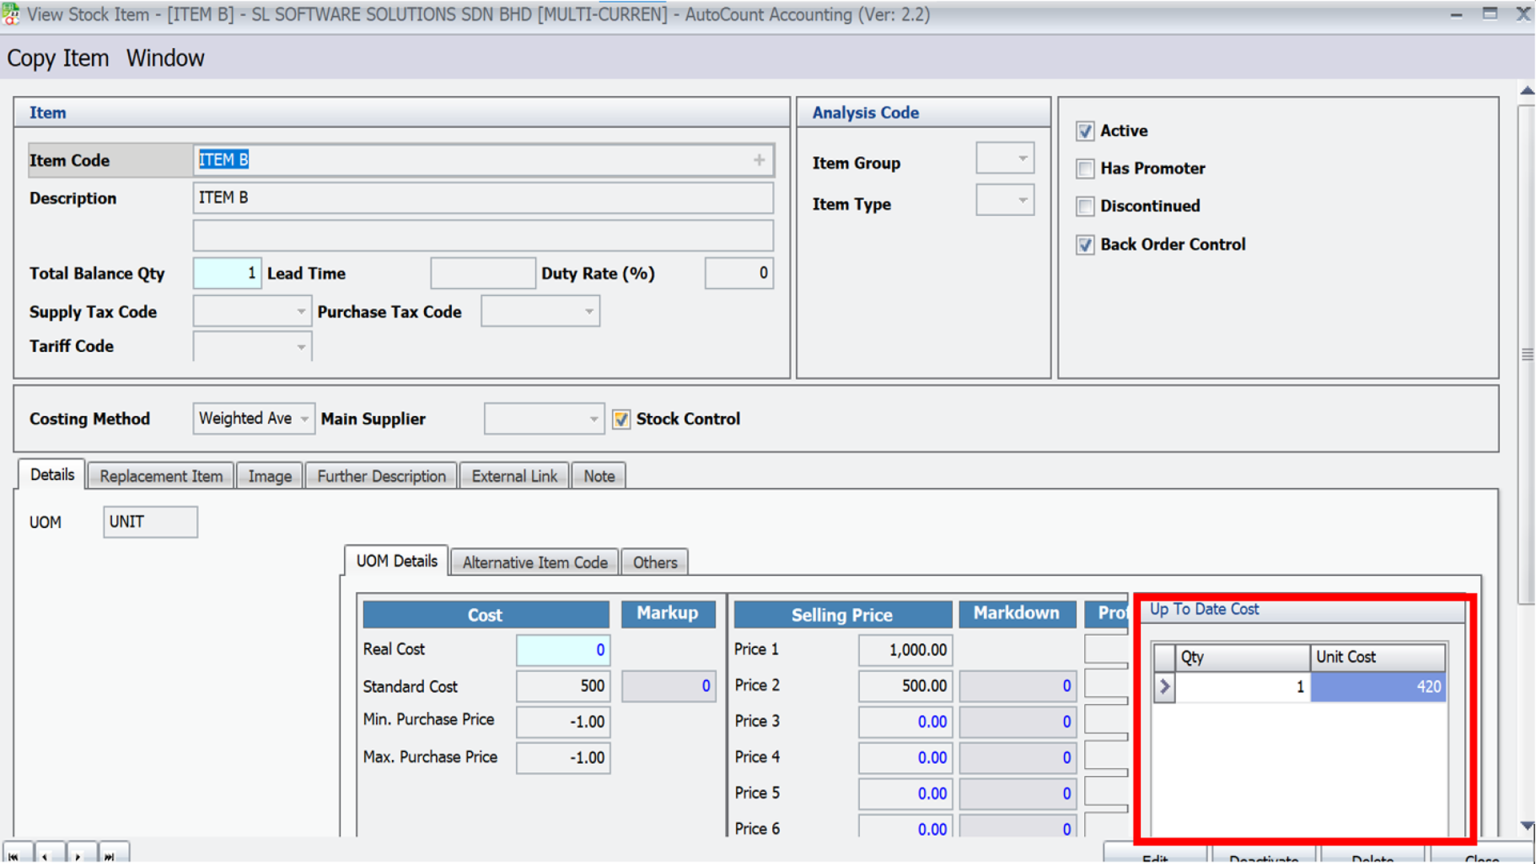Click the Min. Purchase Price field
The height and width of the screenshot is (864, 1536).
(x=563, y=722)
